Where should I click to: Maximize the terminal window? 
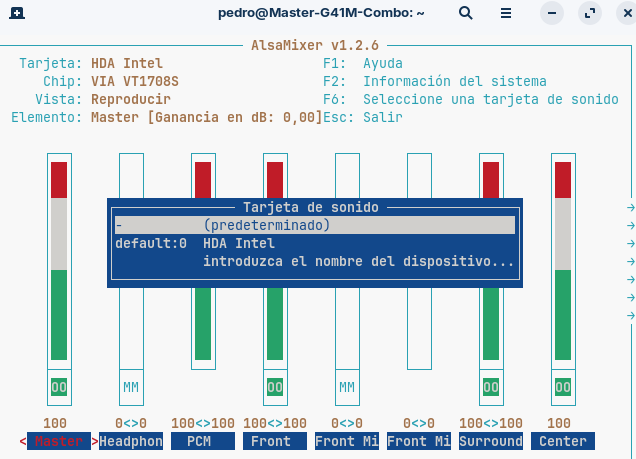[590, 13]
